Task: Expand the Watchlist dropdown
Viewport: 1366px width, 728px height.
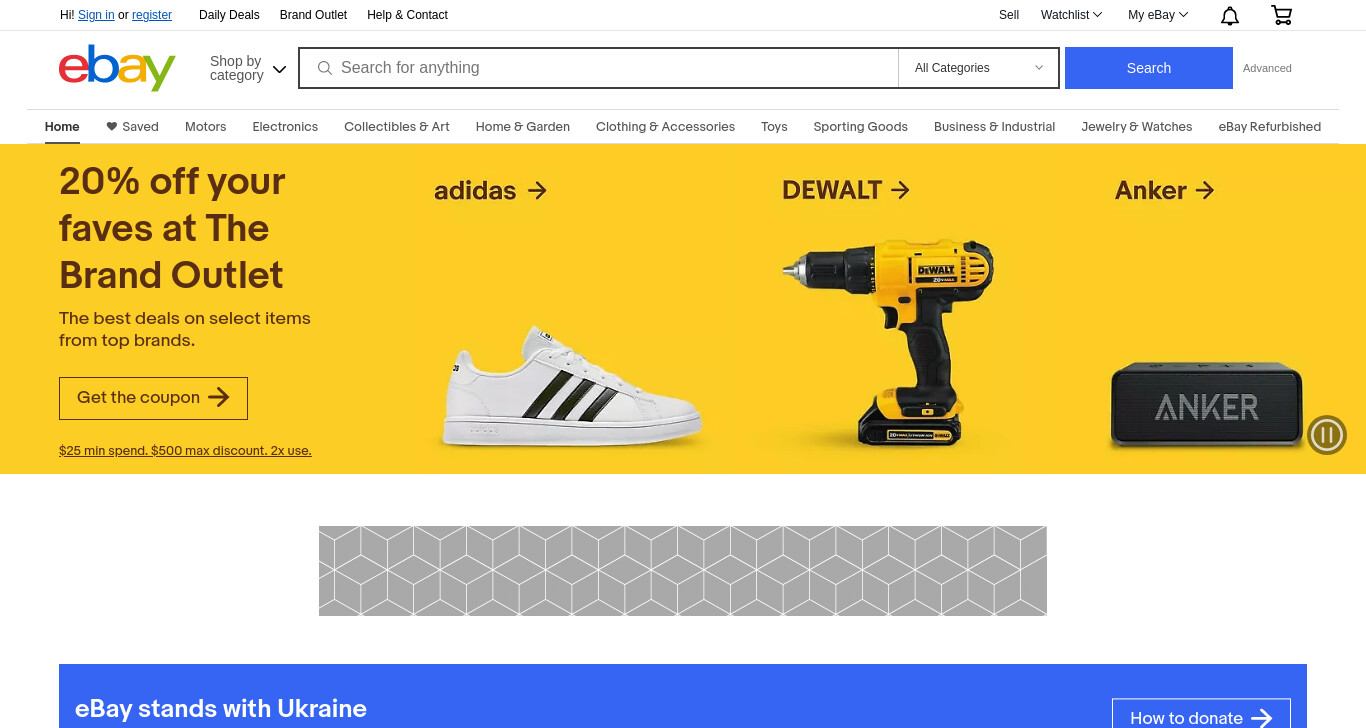Action: tap(1071, 15)
